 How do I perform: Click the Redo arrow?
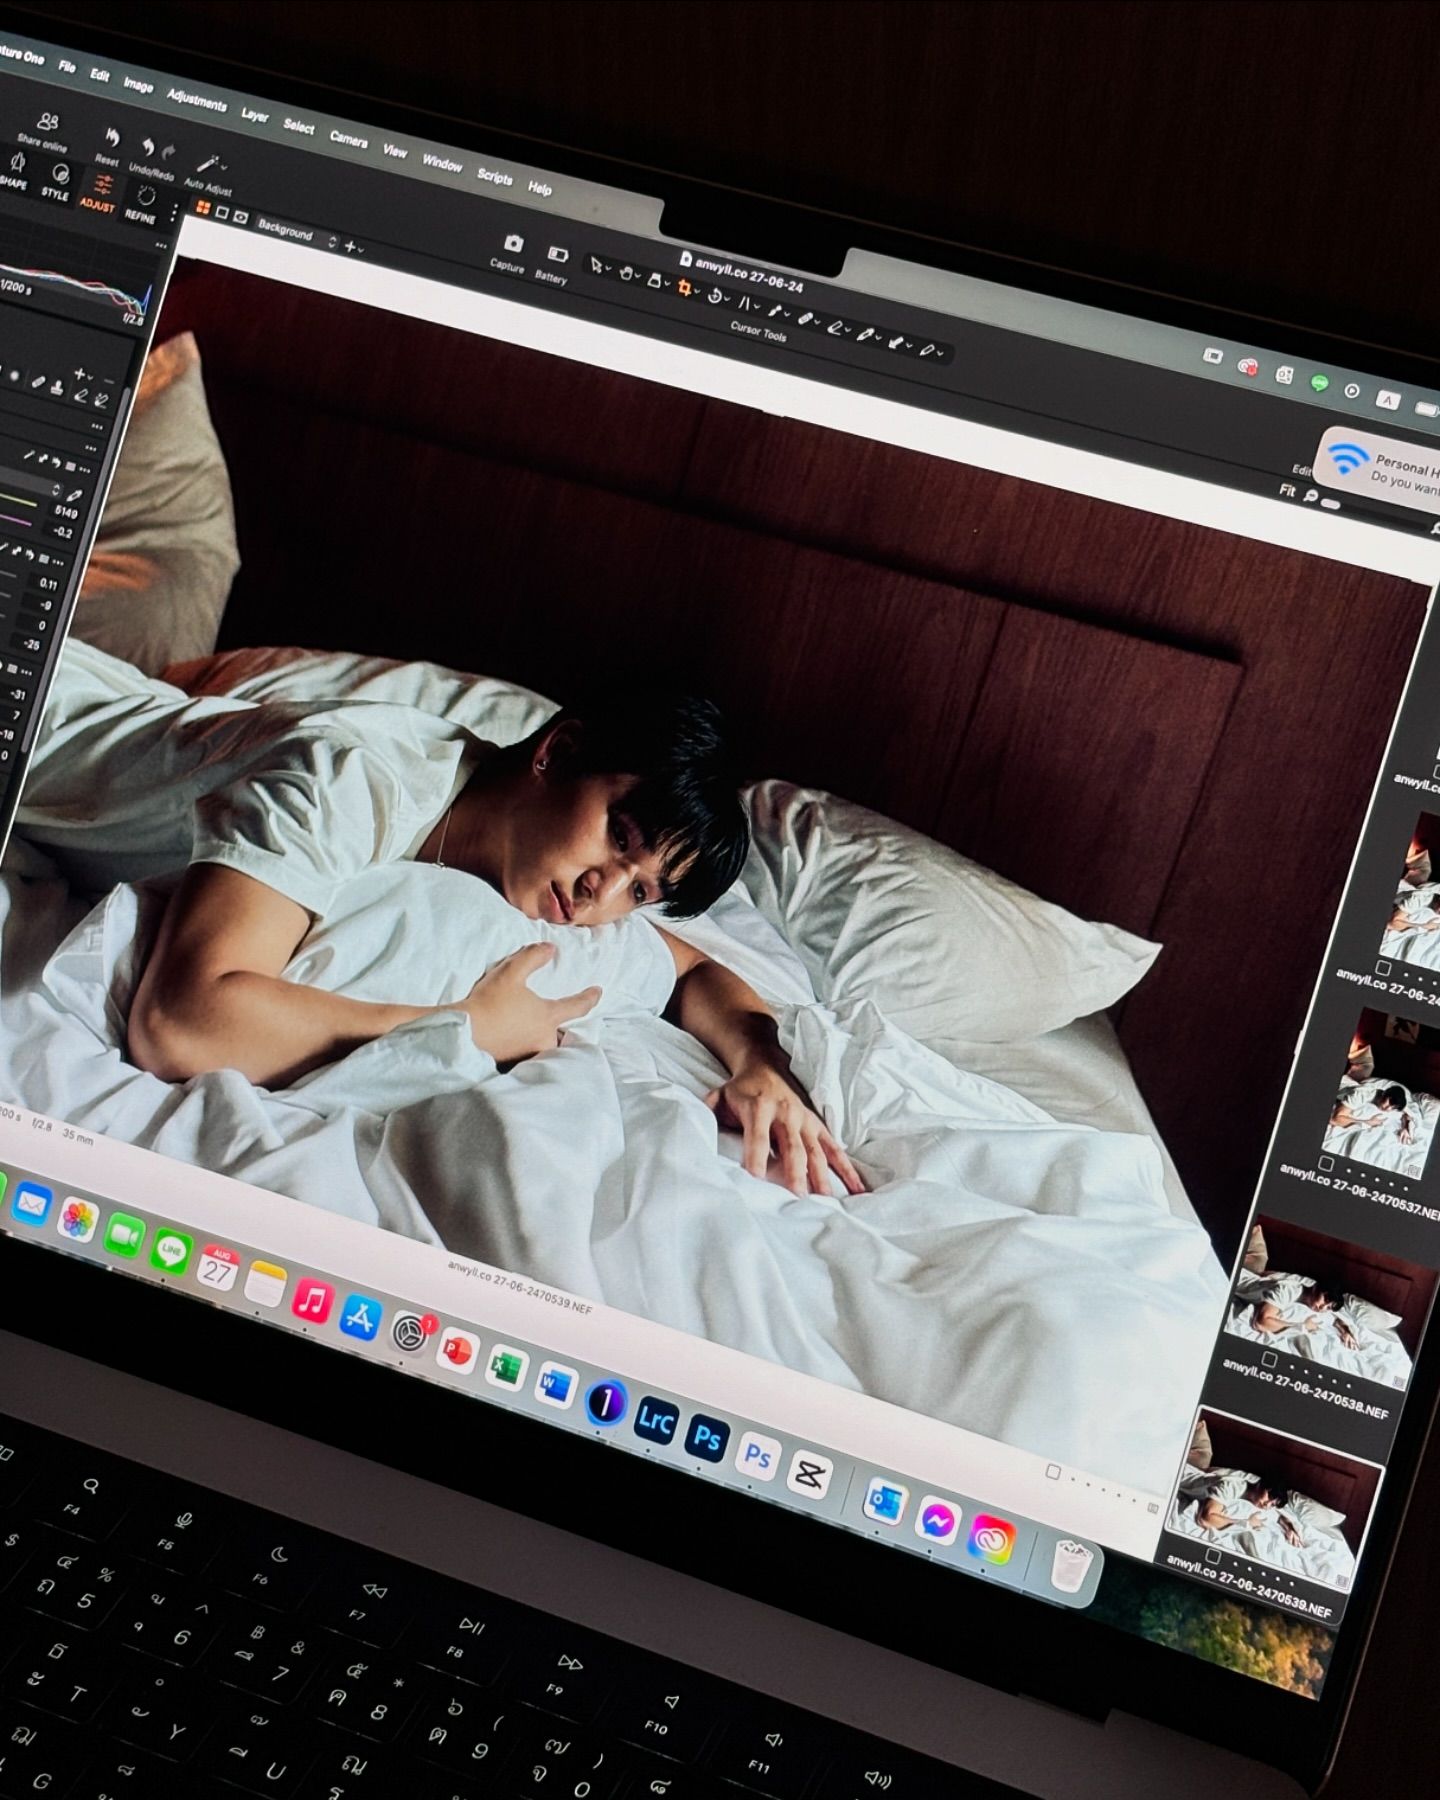pyautogui.click(x=169, y=153)
